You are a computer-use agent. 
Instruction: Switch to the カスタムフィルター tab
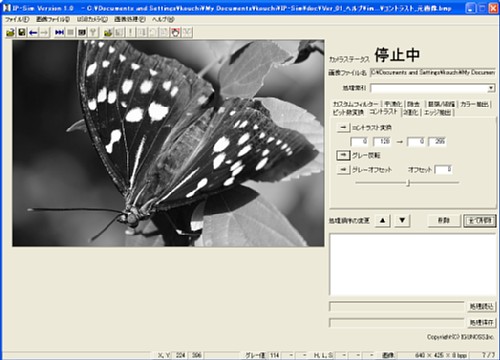pos(355,104)
